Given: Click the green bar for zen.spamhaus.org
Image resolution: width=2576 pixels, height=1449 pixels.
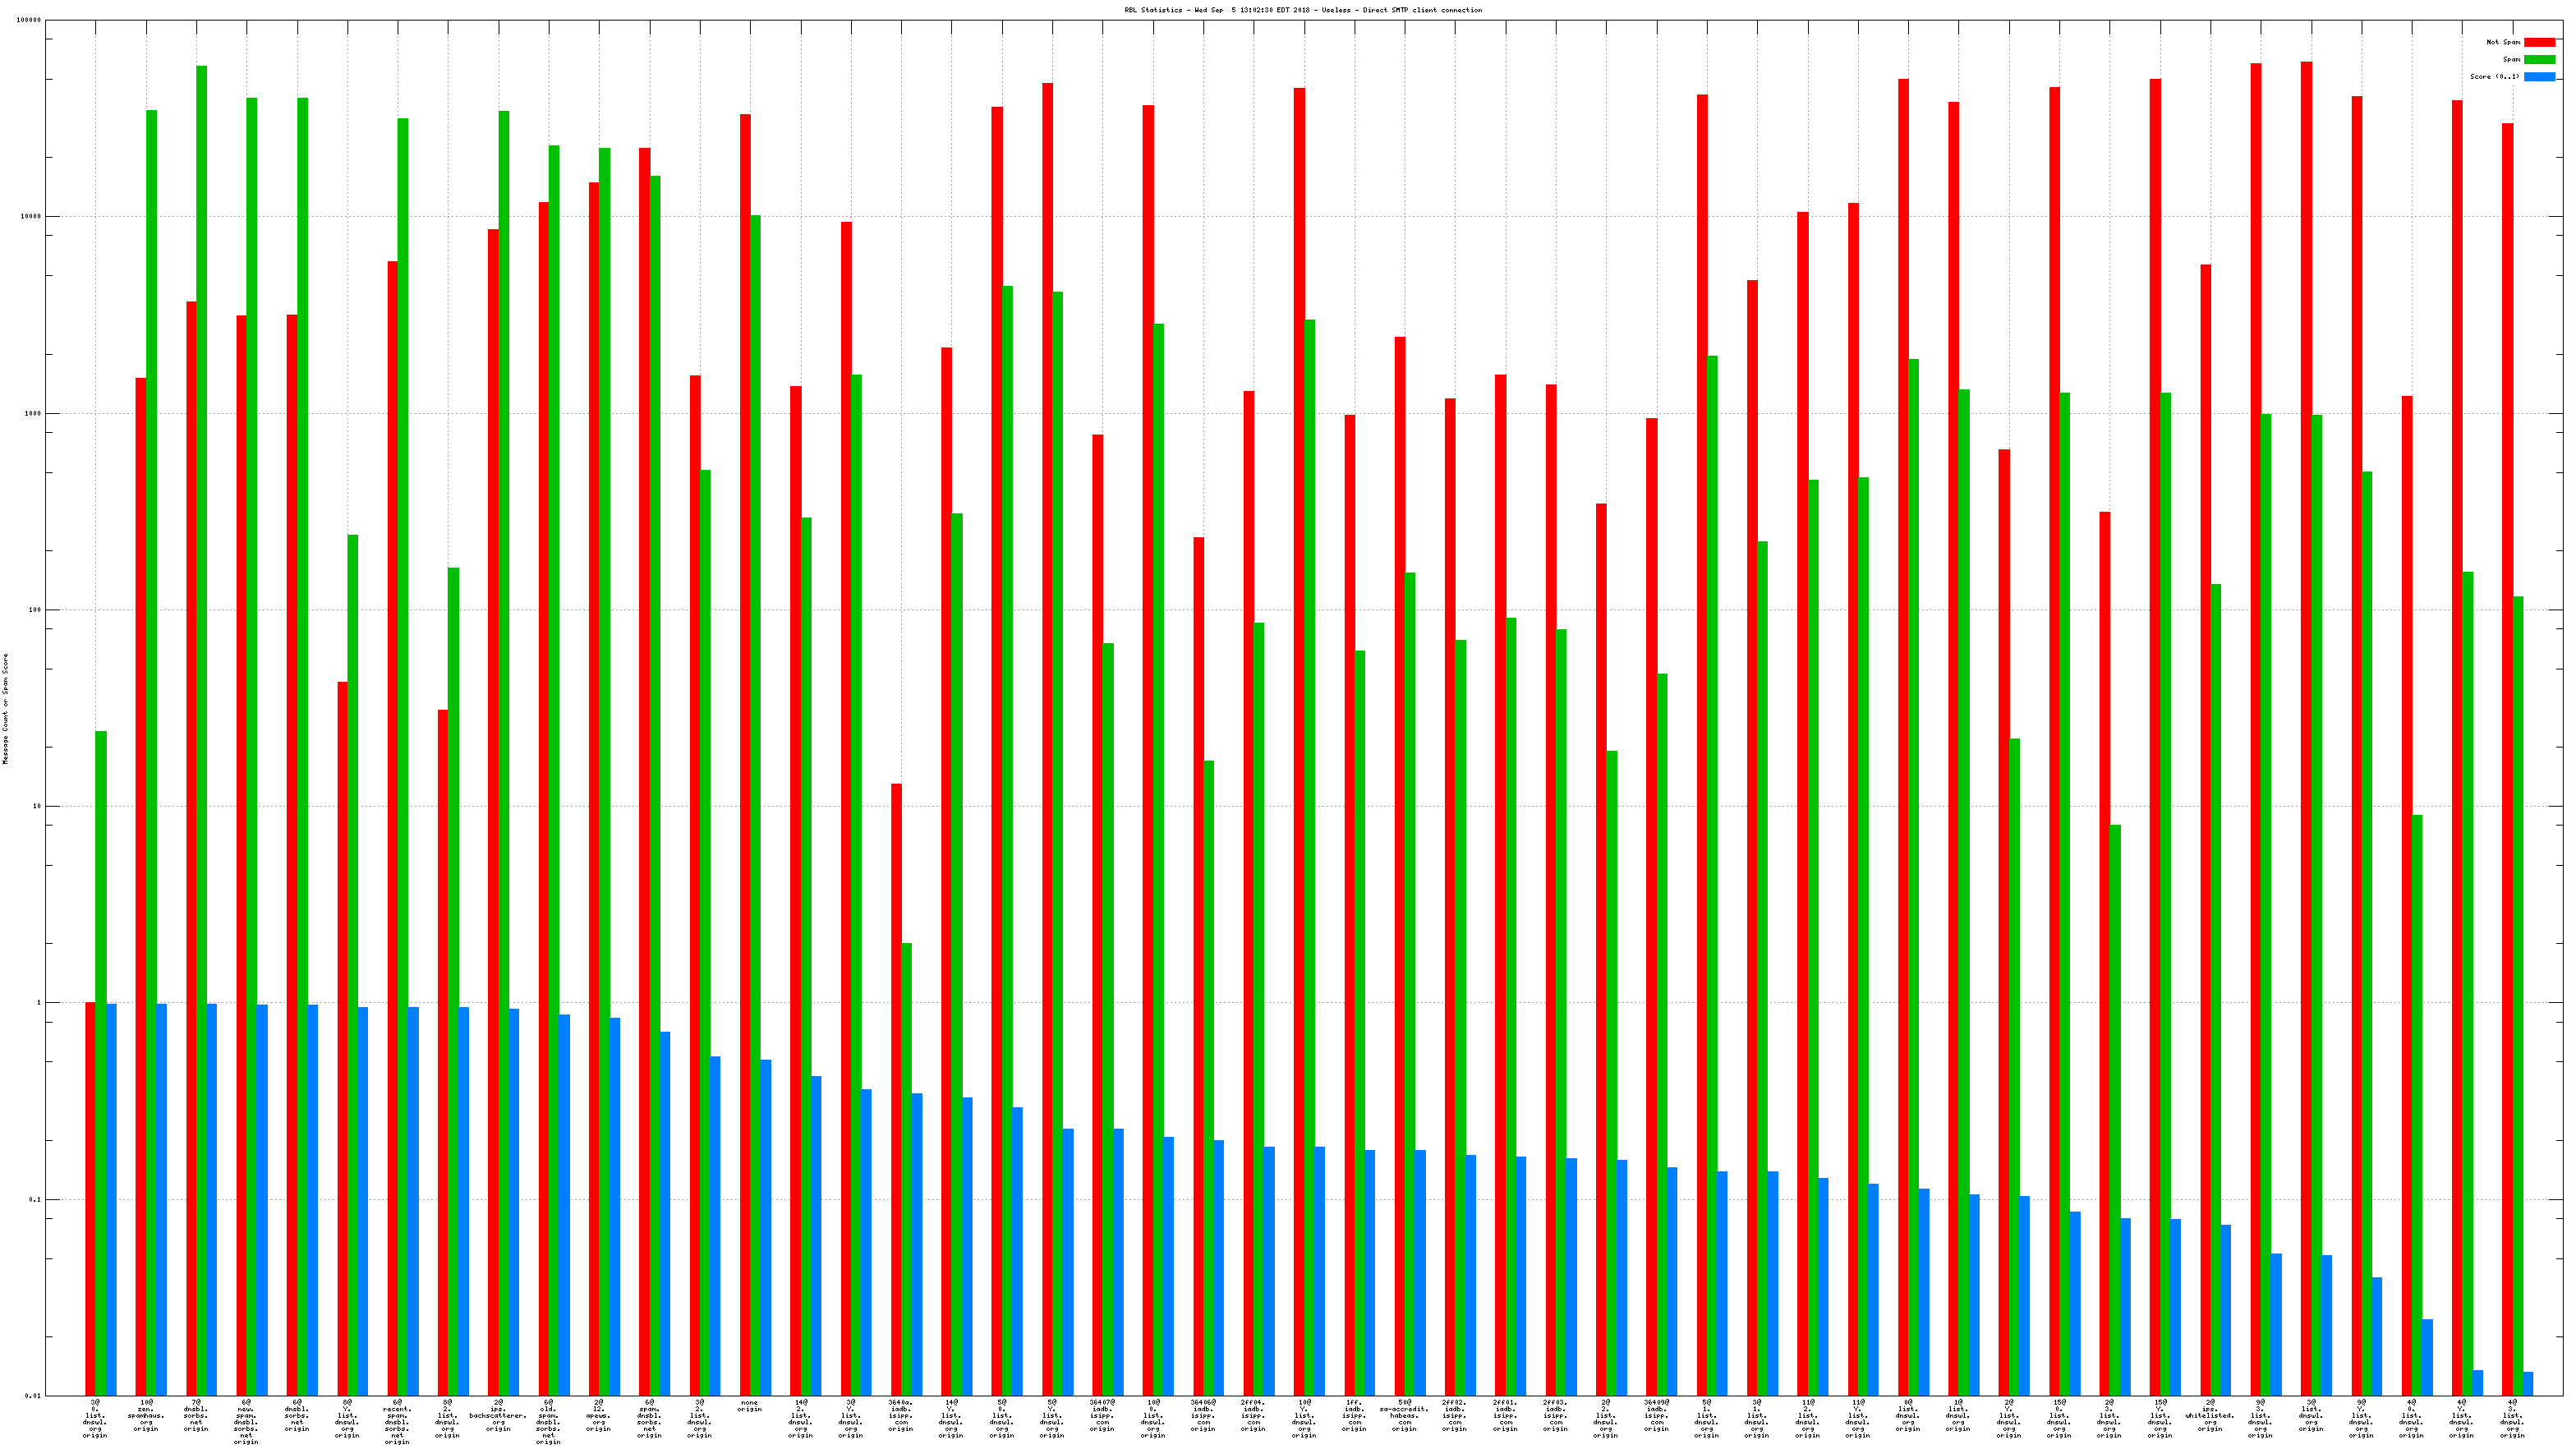Looking at the screenshot, I should [x=151, y=750].
